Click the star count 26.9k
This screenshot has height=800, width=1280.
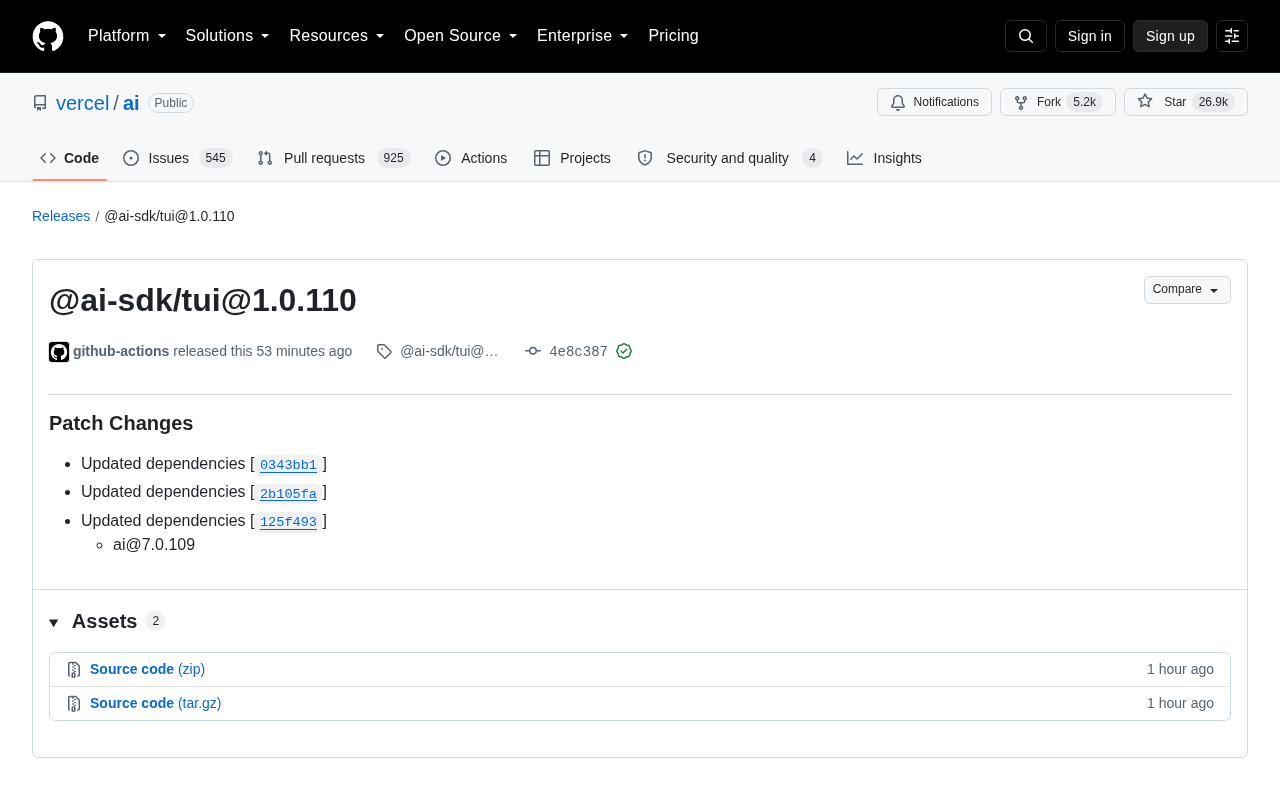point(1213,102)
